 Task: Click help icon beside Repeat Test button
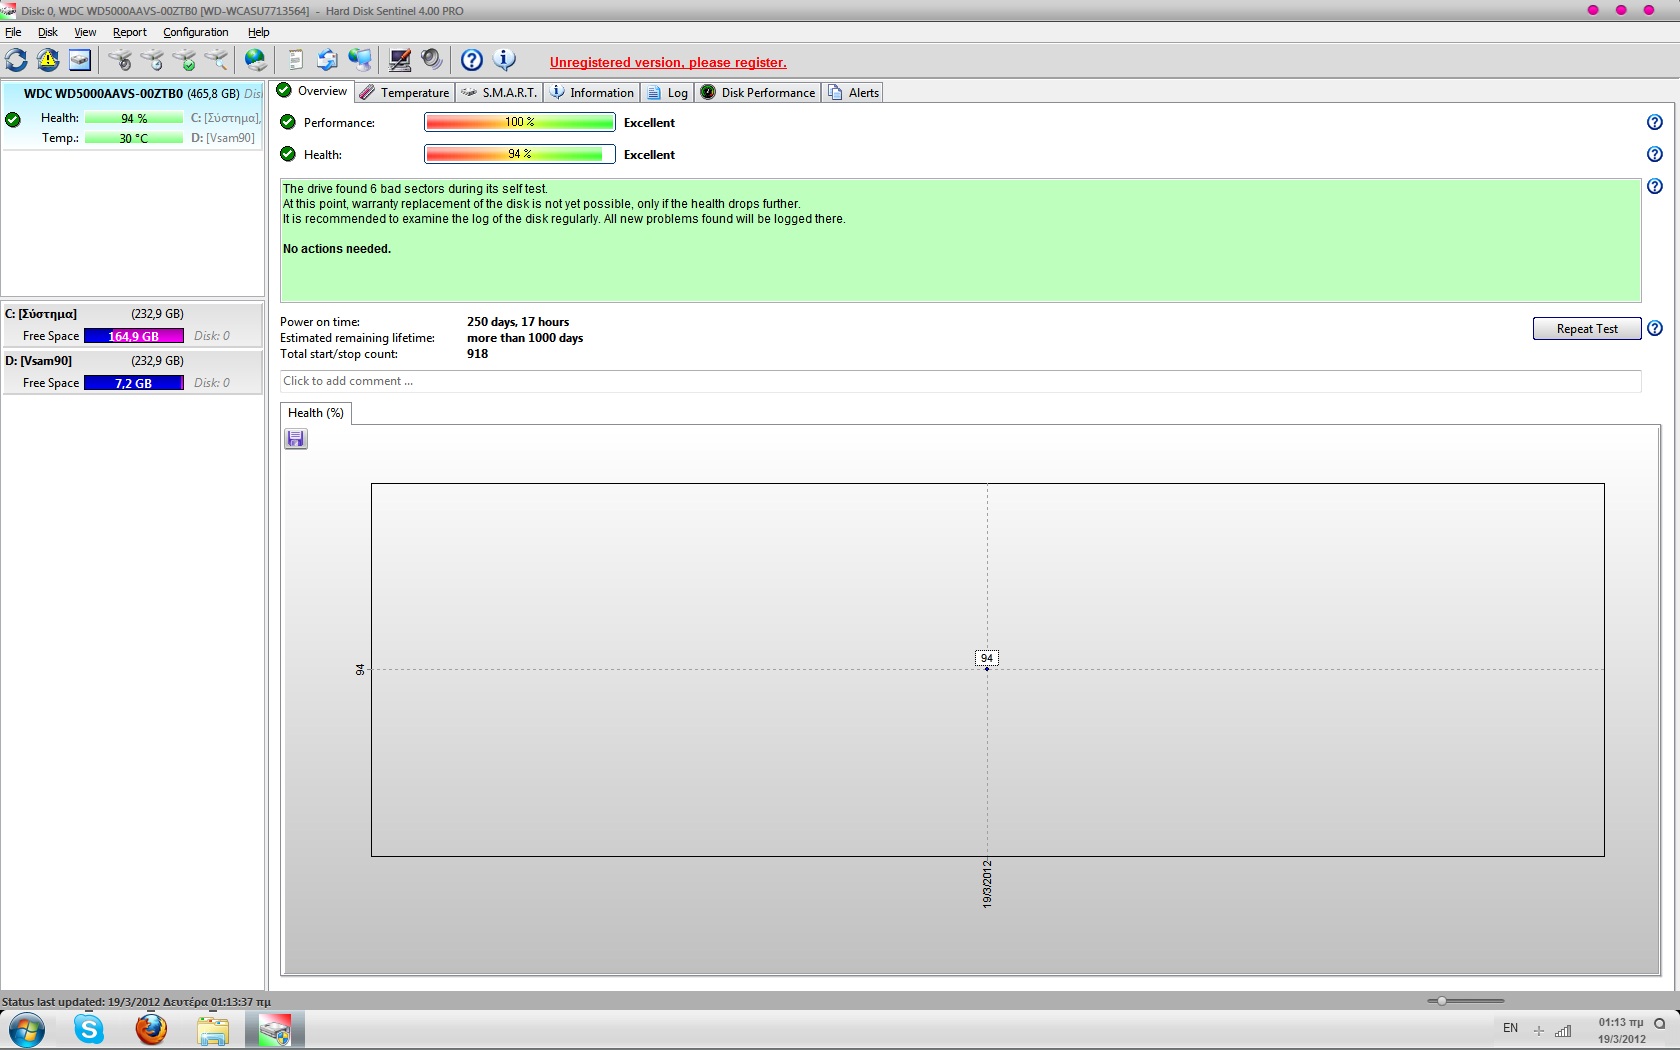click(x=1655, y=328)
